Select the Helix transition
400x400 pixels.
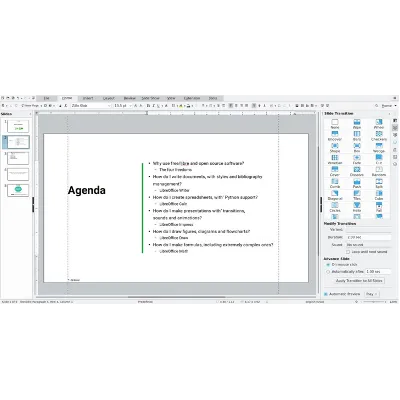coord(357,207)
